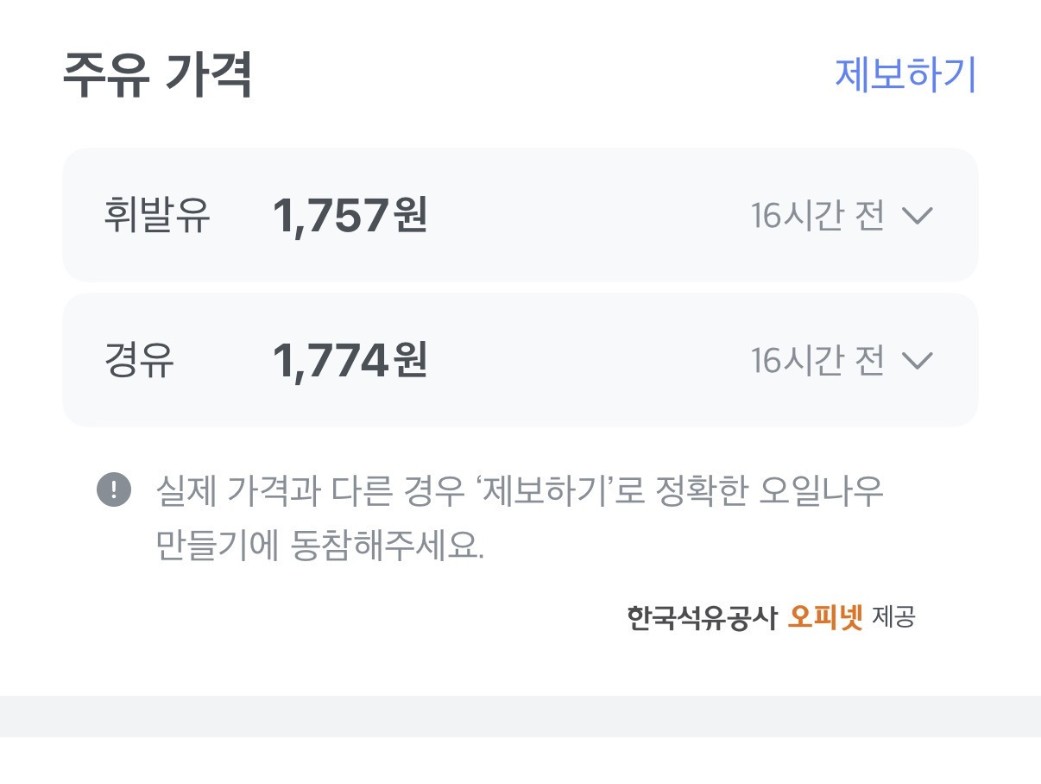Tap the blue 제보하기 link
Screen dimensions: 1041x784
coord(904,75)
